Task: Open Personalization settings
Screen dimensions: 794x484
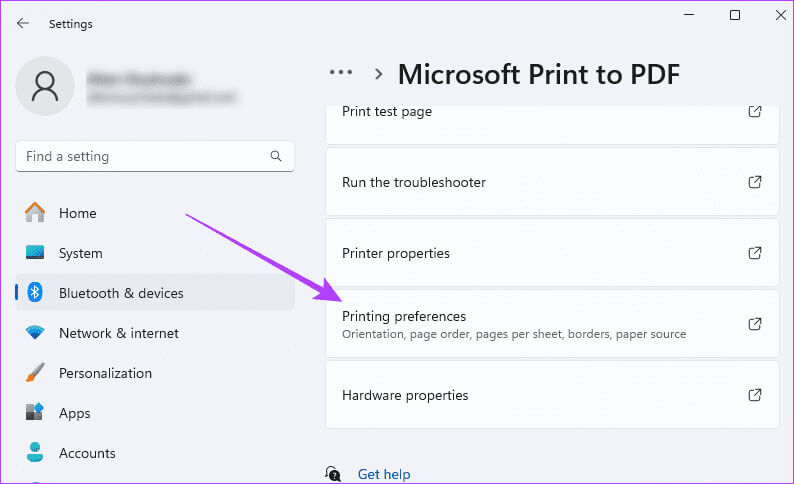Action: 155,373
